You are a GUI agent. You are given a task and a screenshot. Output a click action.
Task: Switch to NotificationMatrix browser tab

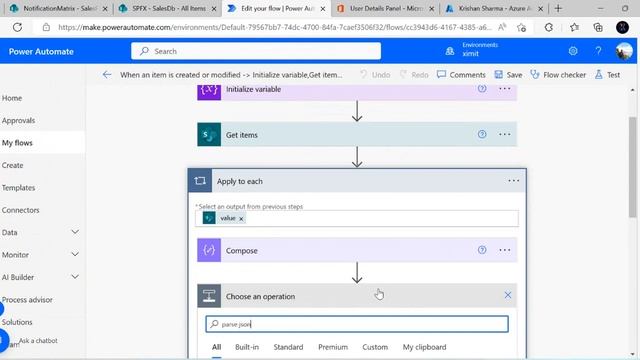pyautogui.click(x=58, y=8)
